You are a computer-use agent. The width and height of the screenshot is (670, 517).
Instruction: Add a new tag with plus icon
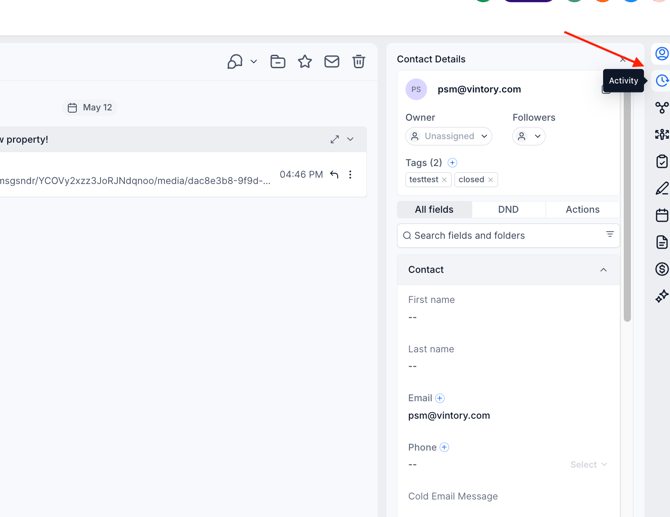click(452, 162)
